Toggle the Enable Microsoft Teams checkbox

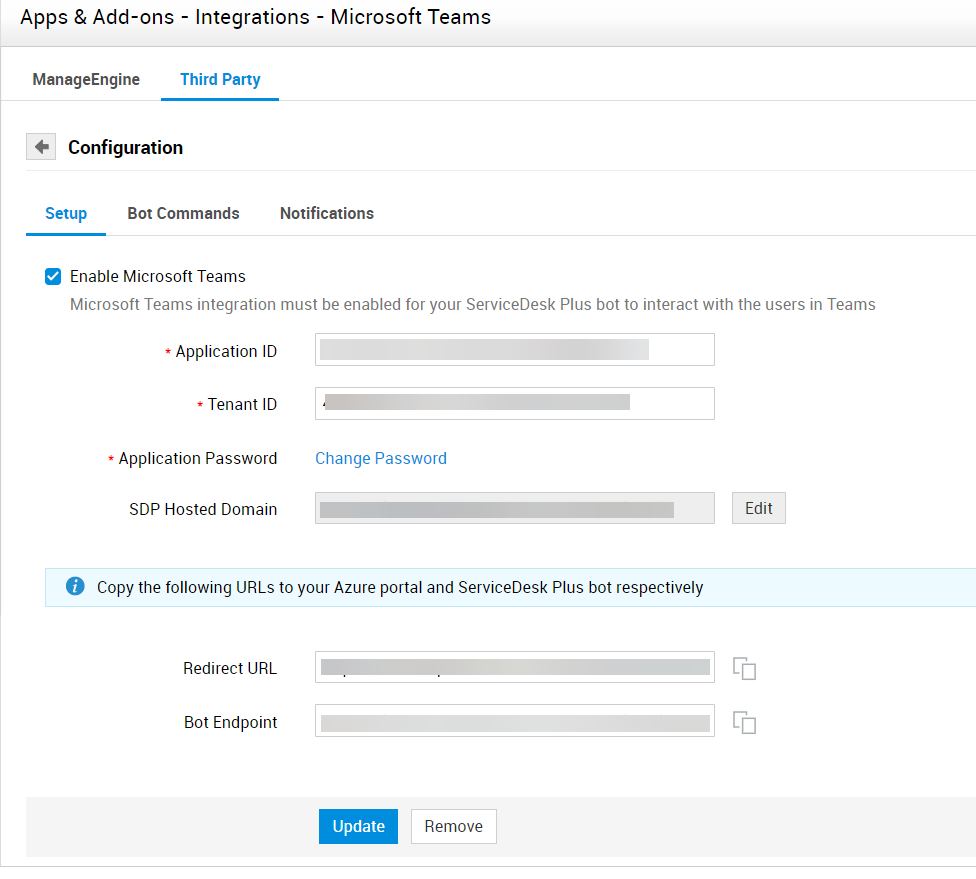click(x=53, y=277)
